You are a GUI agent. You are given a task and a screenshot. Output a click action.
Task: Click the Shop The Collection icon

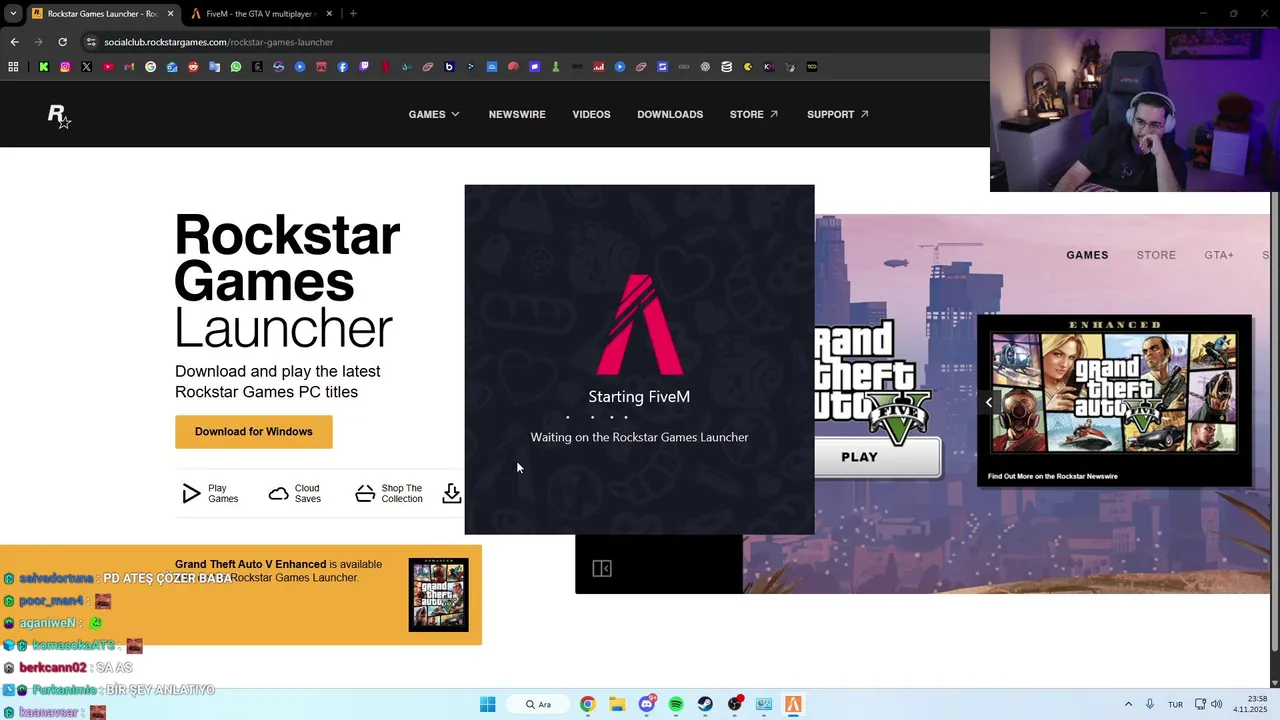point(365,493)
